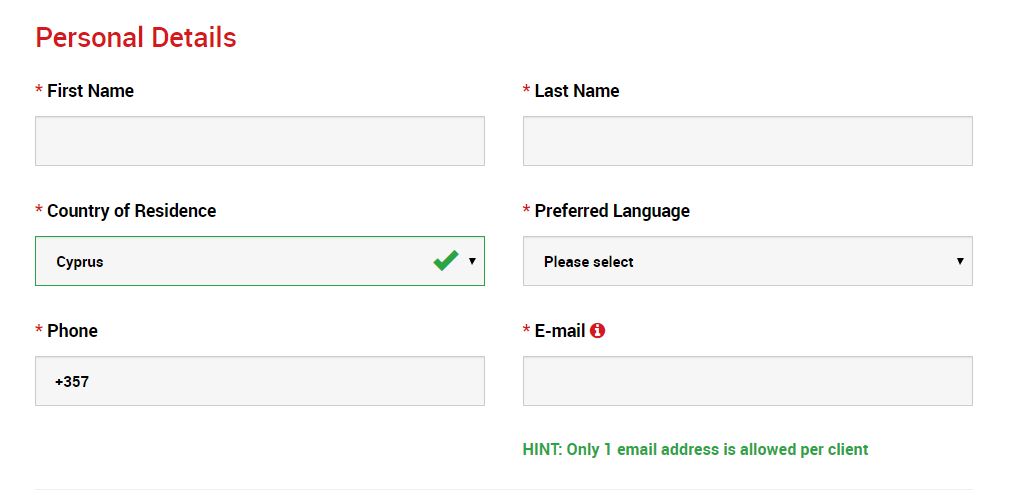Click the red asterisk beside First Name
This screenshot has height=501, width=1022.
39,91
